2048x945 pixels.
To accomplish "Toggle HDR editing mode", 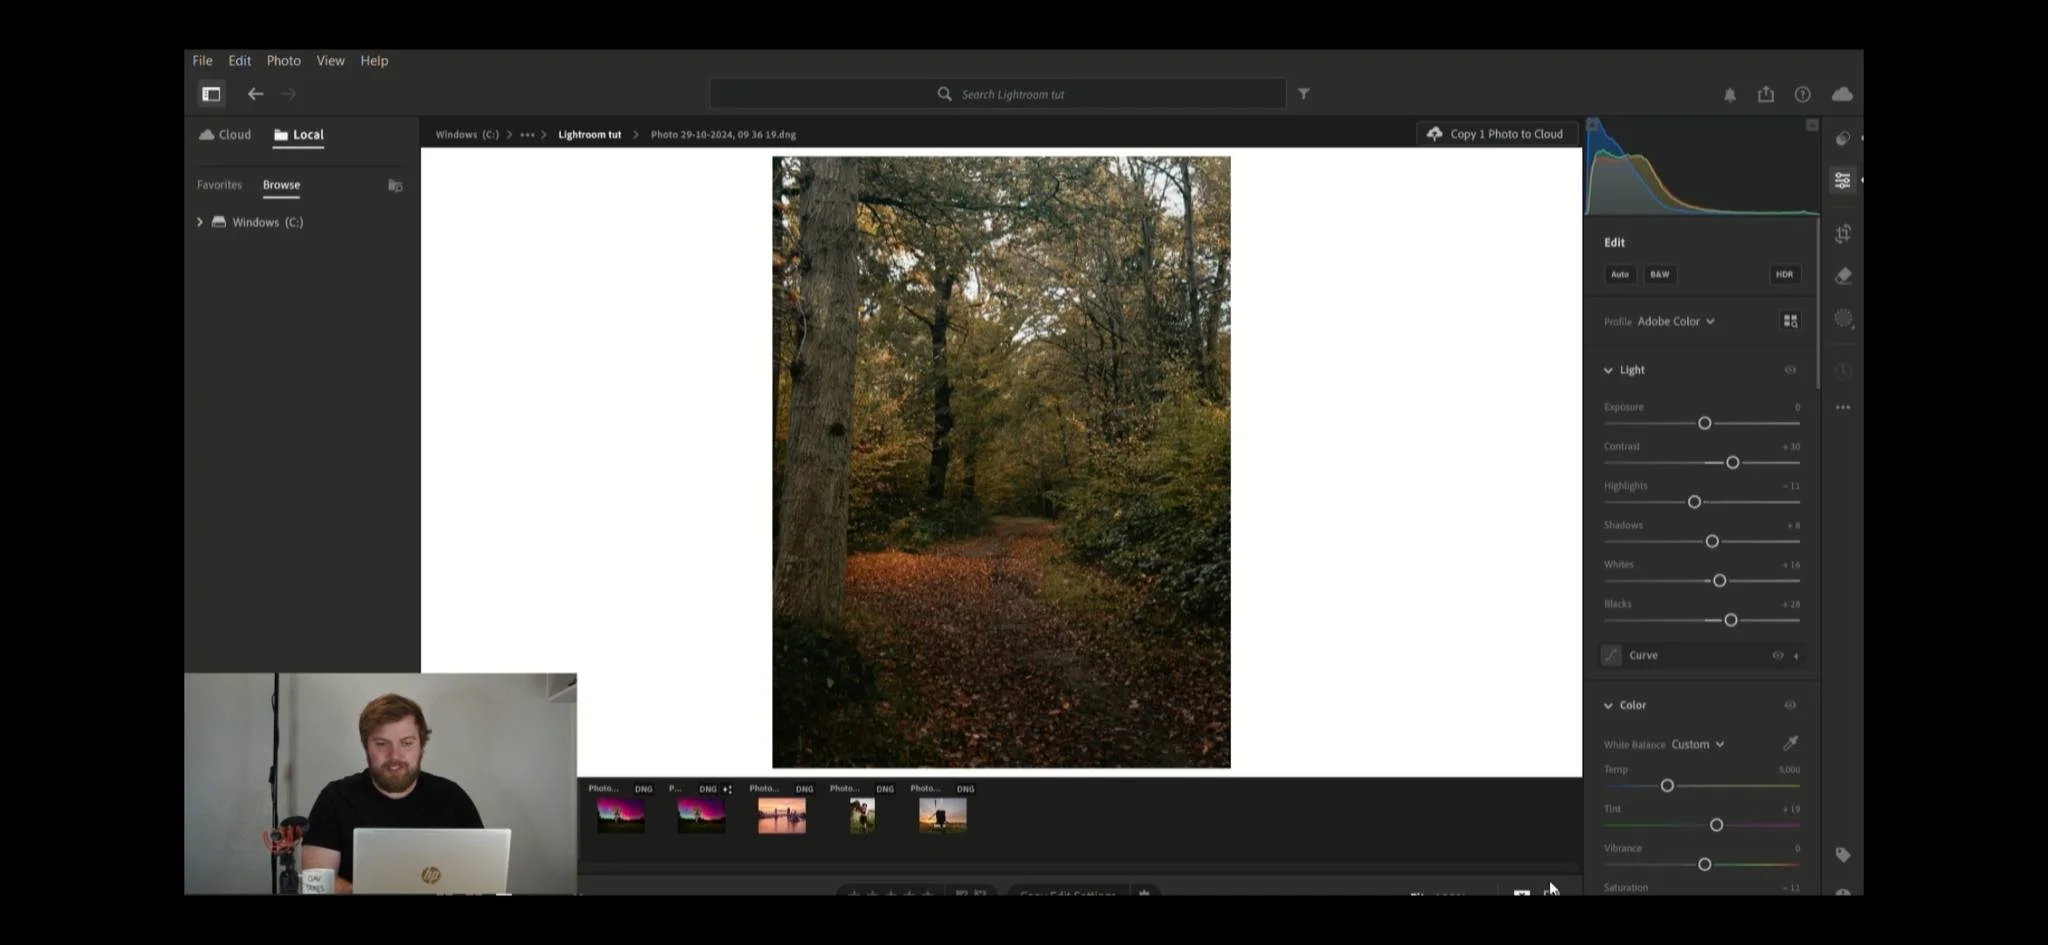I will click(1785, 274).
